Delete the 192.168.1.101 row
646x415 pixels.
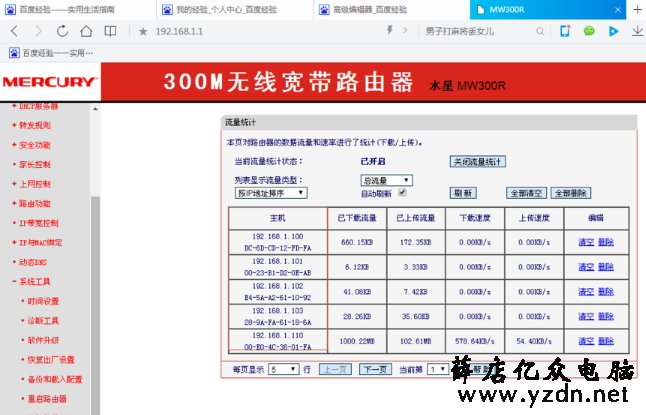click(x=606, y=267)
